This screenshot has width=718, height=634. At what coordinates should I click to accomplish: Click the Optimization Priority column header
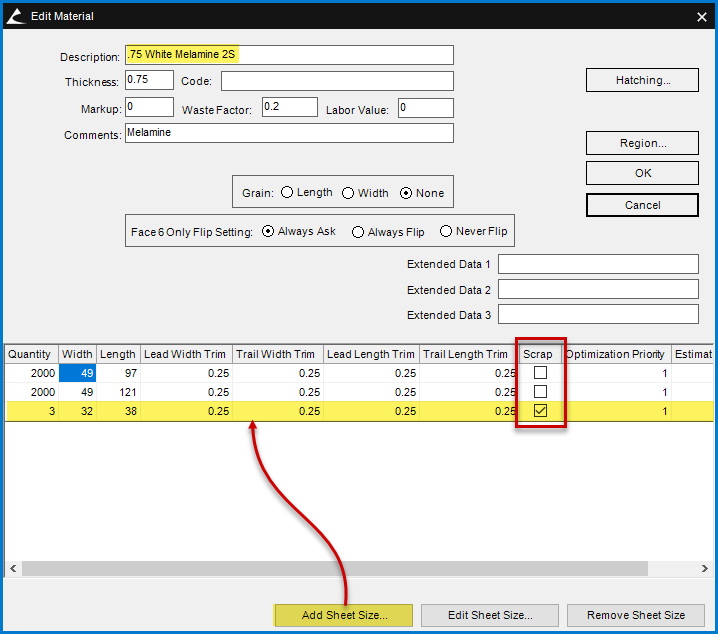click(614, 354)
